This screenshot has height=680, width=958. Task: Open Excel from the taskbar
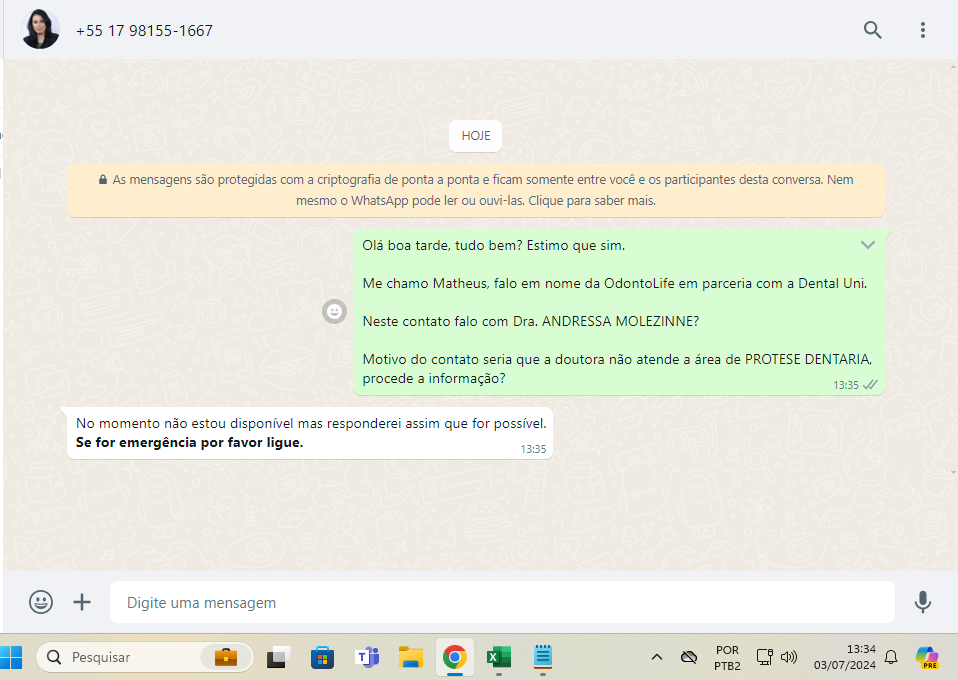point(498,657)
